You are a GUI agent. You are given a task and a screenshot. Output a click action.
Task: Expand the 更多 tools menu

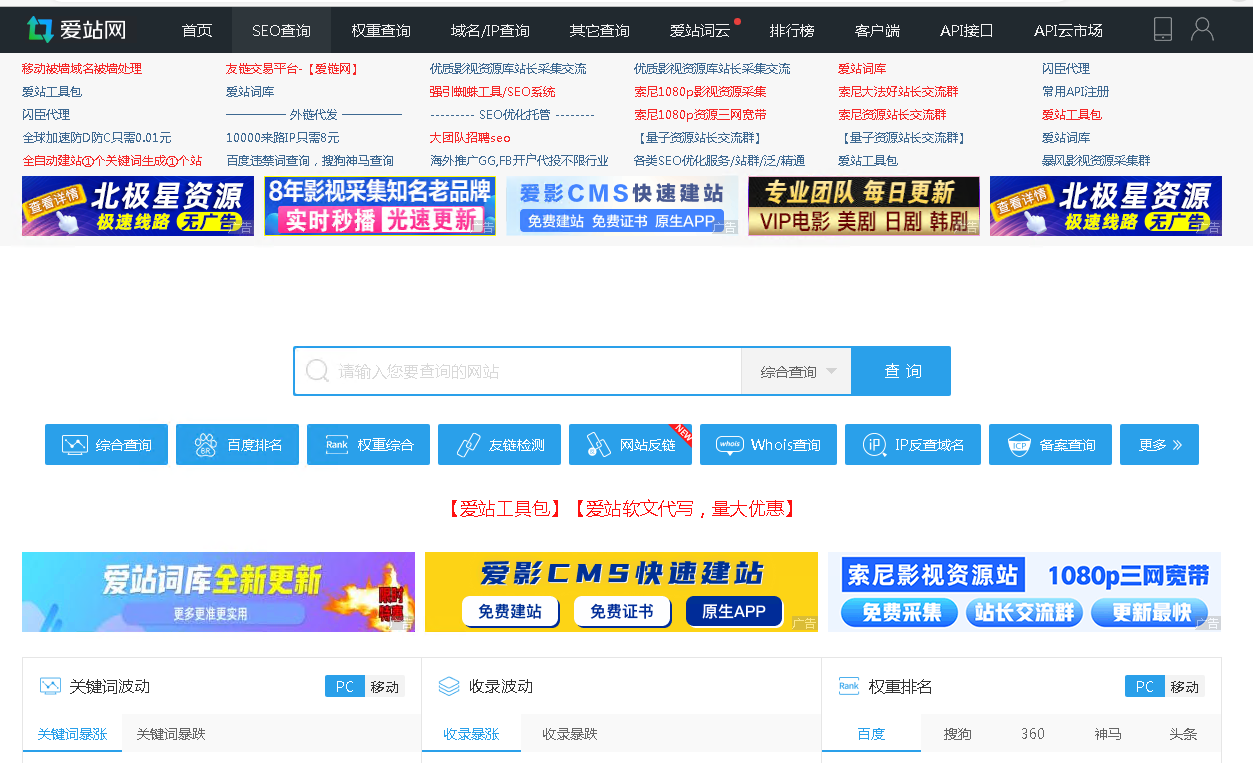point(1158,444)
